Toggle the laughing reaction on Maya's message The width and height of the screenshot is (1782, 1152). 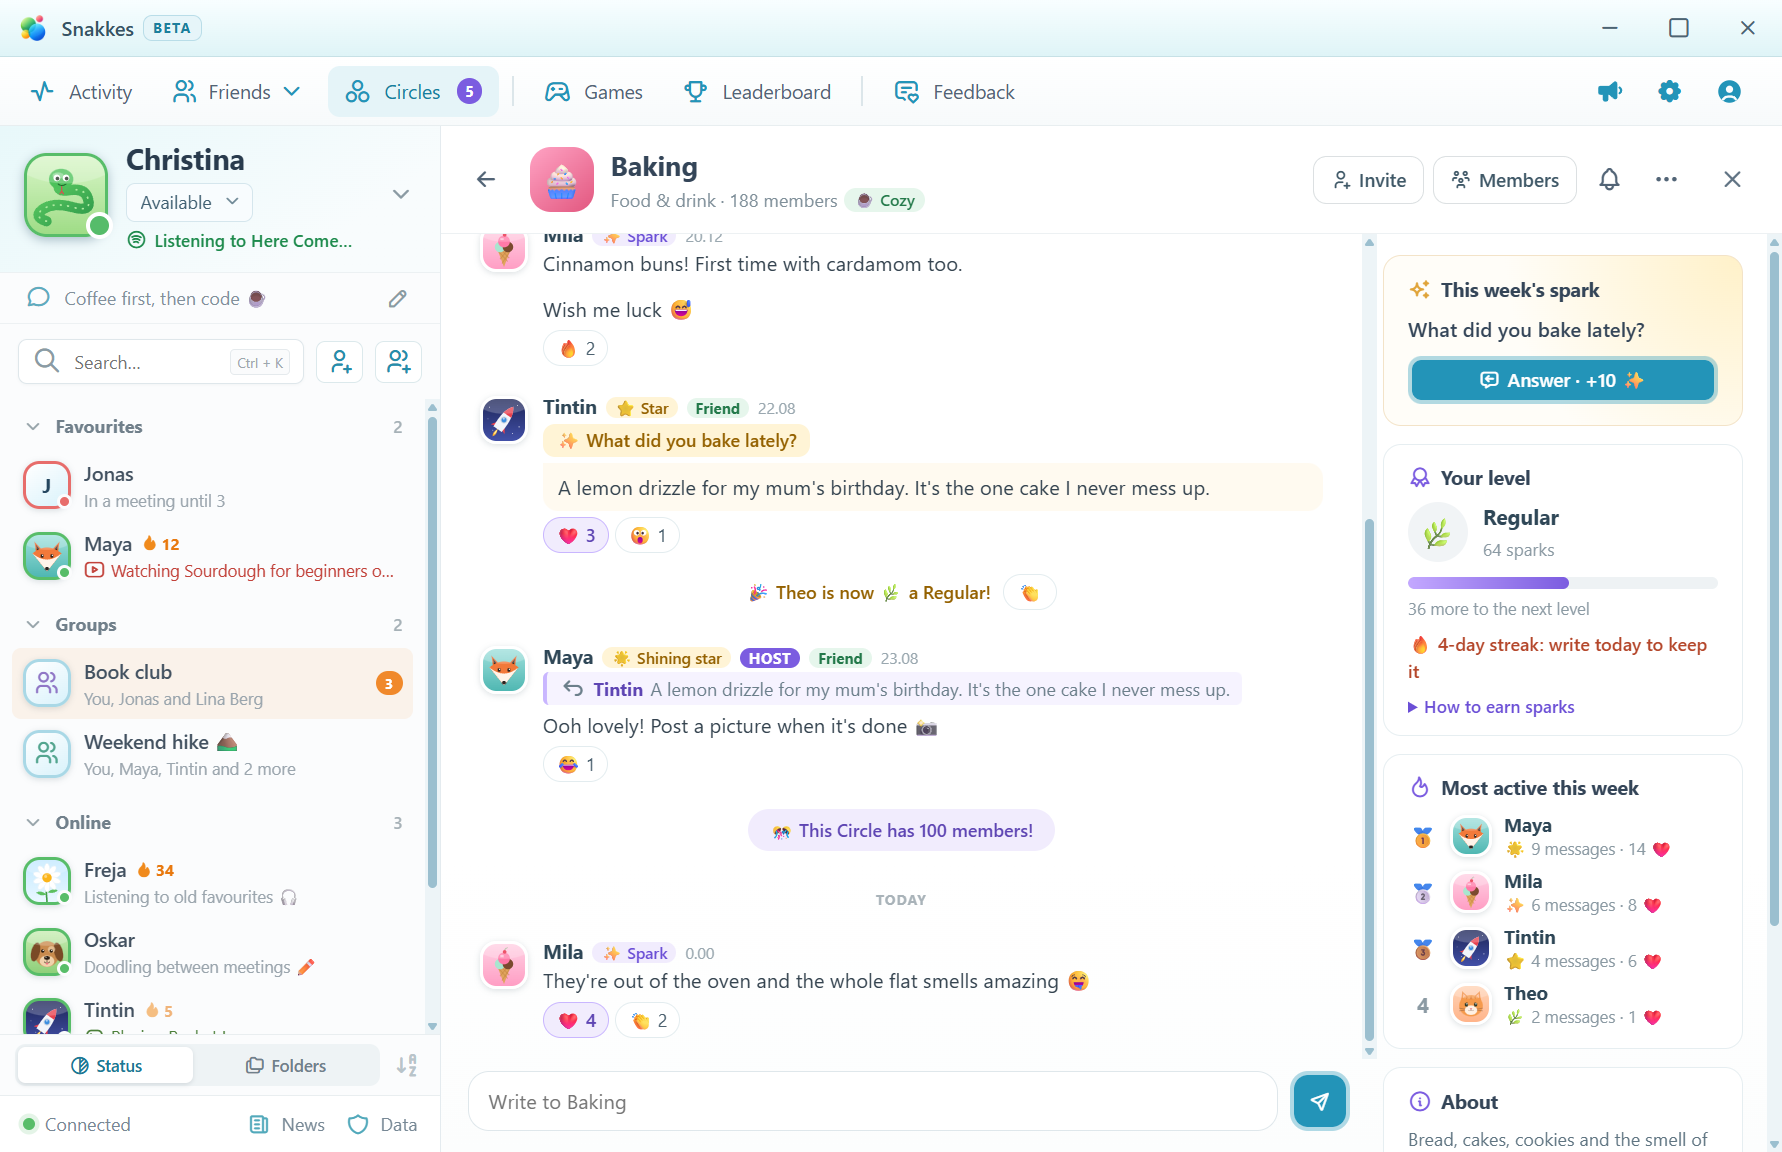pos(576,765)
